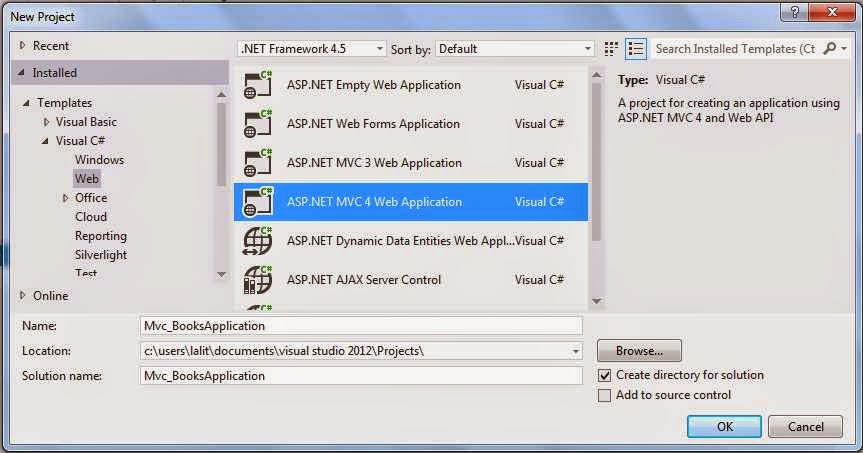Switch to small icons view
This screenshot has width=863, height=453.
tap(611, 49)
